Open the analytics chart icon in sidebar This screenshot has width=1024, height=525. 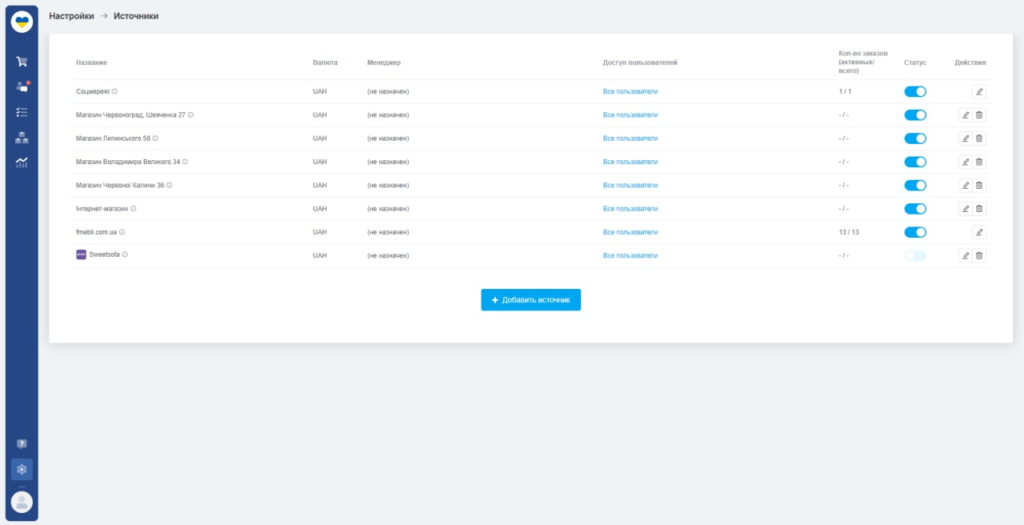[x=22, y=163]
